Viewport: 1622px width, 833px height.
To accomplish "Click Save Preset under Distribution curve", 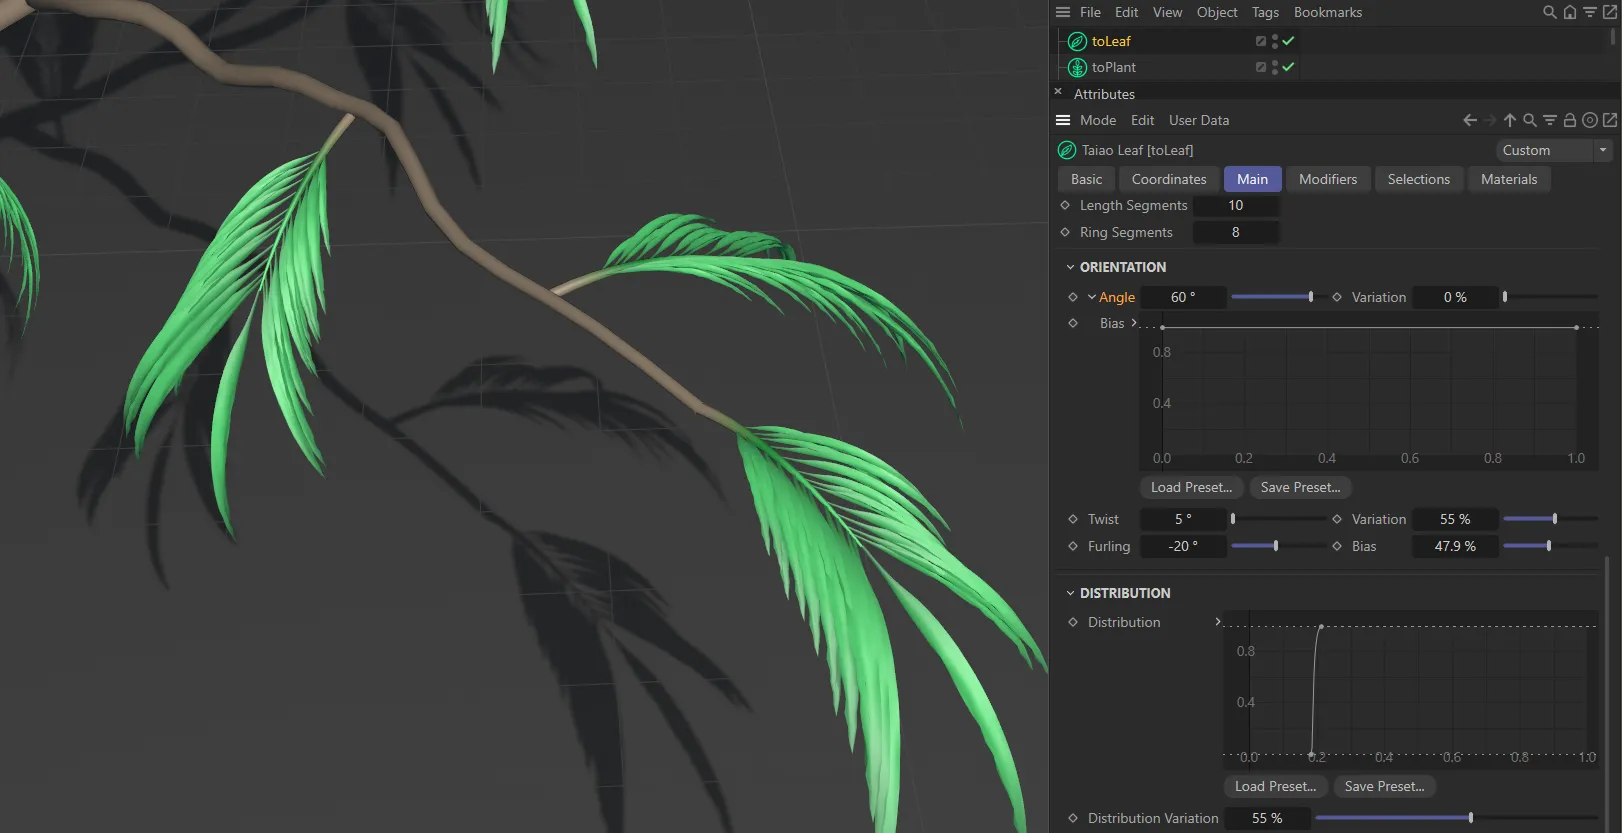I will pos(1384,786).
